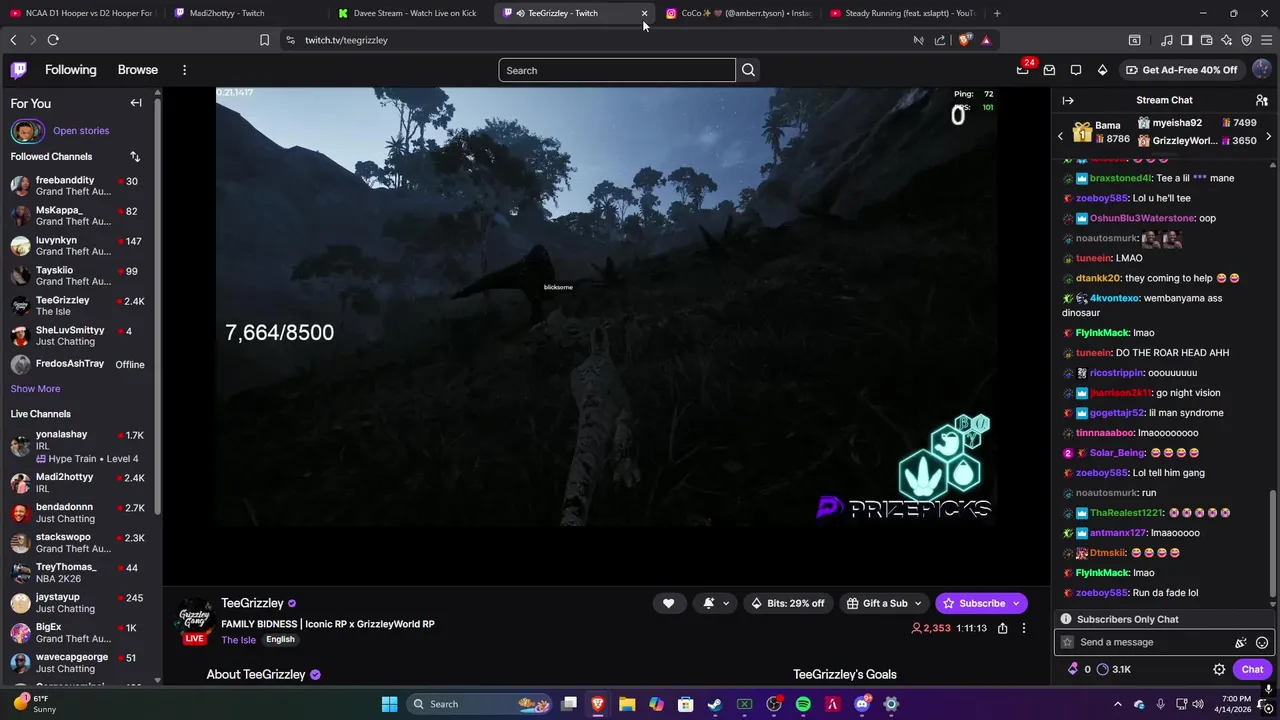1280x720 pixels.
Task: Open the Subscribe button dropdown
Action: tap(1016, 603)
